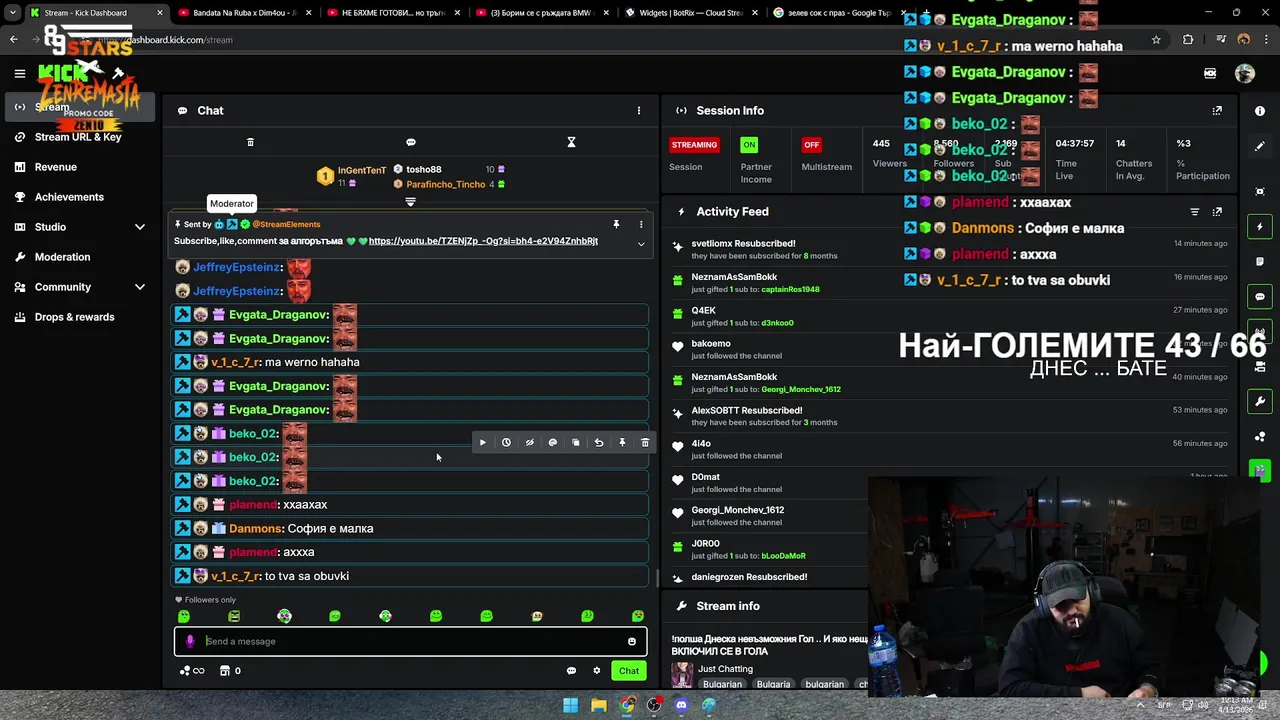
Task: Click Danmons message "София е малка"
Action: tap(330, 528)
